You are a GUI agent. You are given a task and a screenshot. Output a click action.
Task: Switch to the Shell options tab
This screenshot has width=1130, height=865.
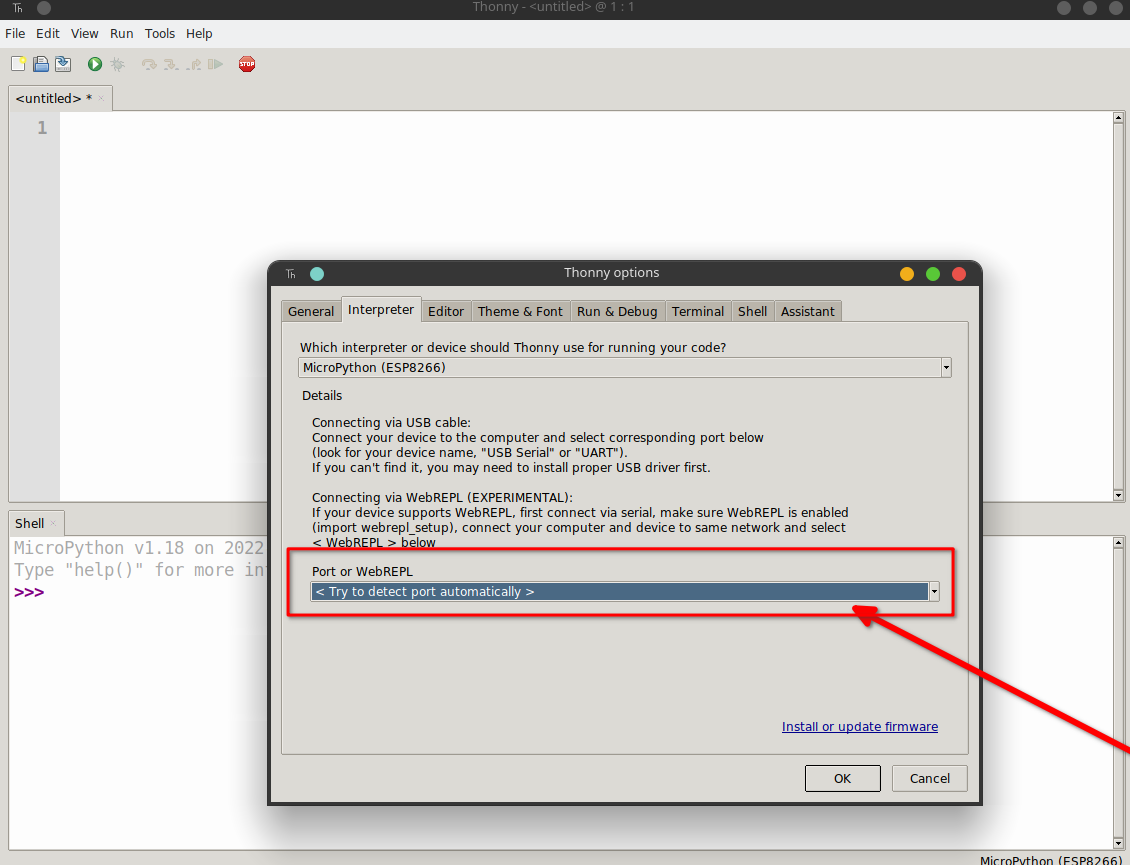tap(752, 311)
